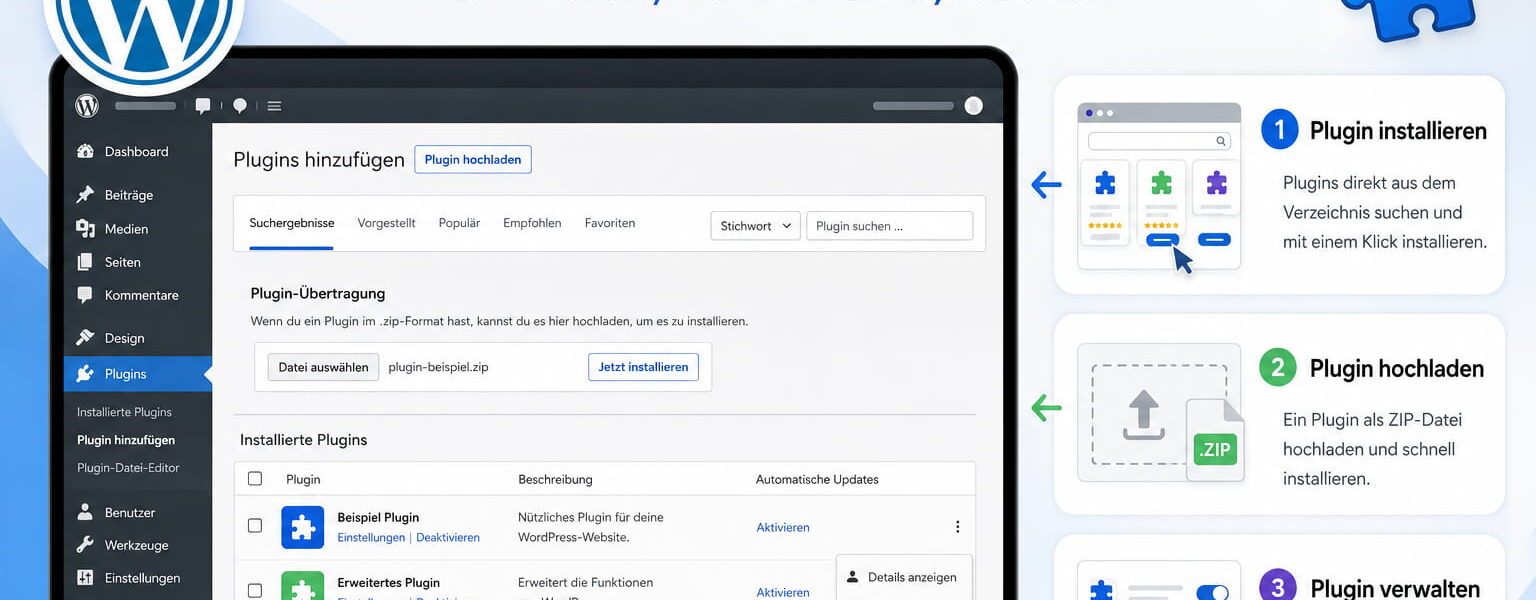Click the Design brush icon
The height and width of the screenshot is (600, 1536).
[x=86, y=338]
